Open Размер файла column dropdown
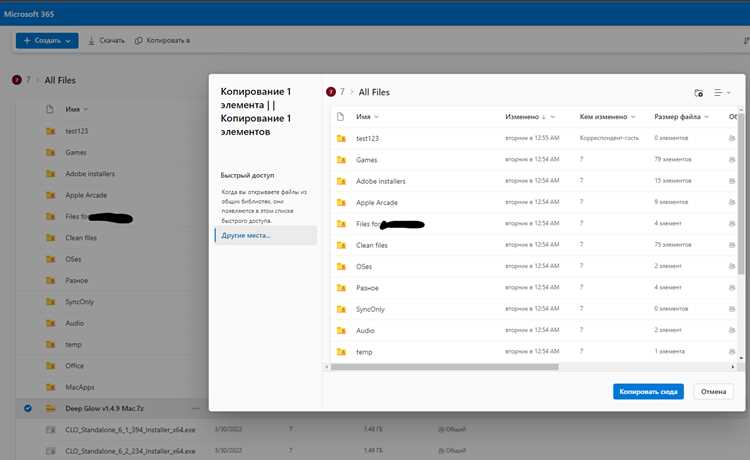 [706, 117]
